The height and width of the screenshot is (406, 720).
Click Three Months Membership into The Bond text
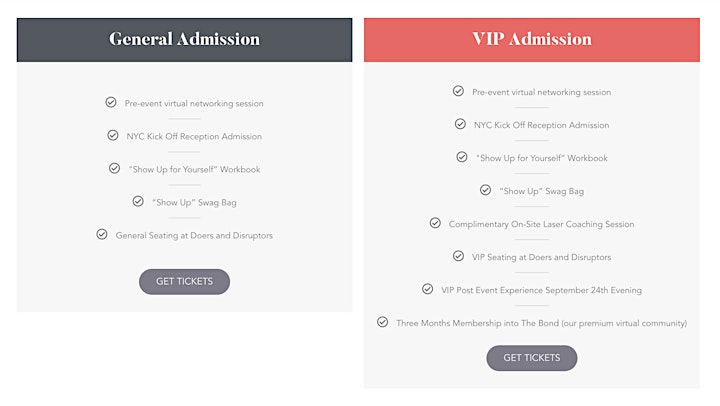pyautogui.click(x=541, y=323)
